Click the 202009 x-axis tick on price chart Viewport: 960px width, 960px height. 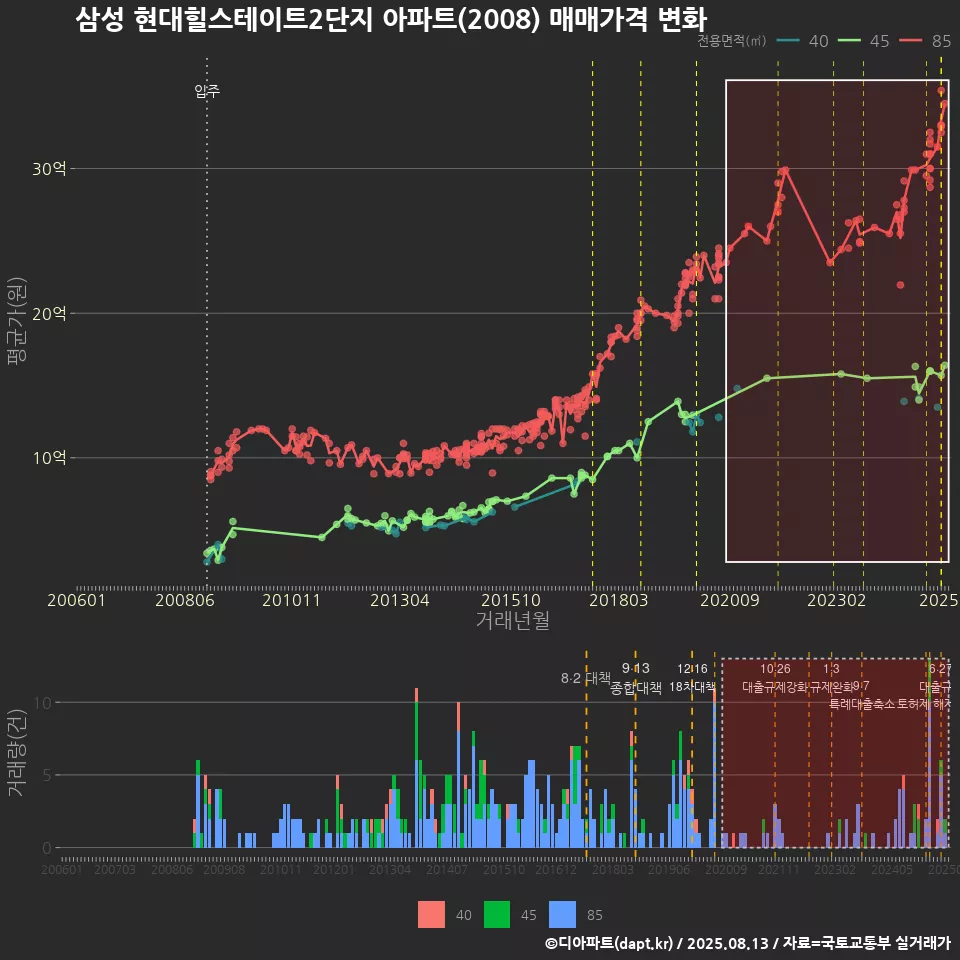click(x=730, y=600)
